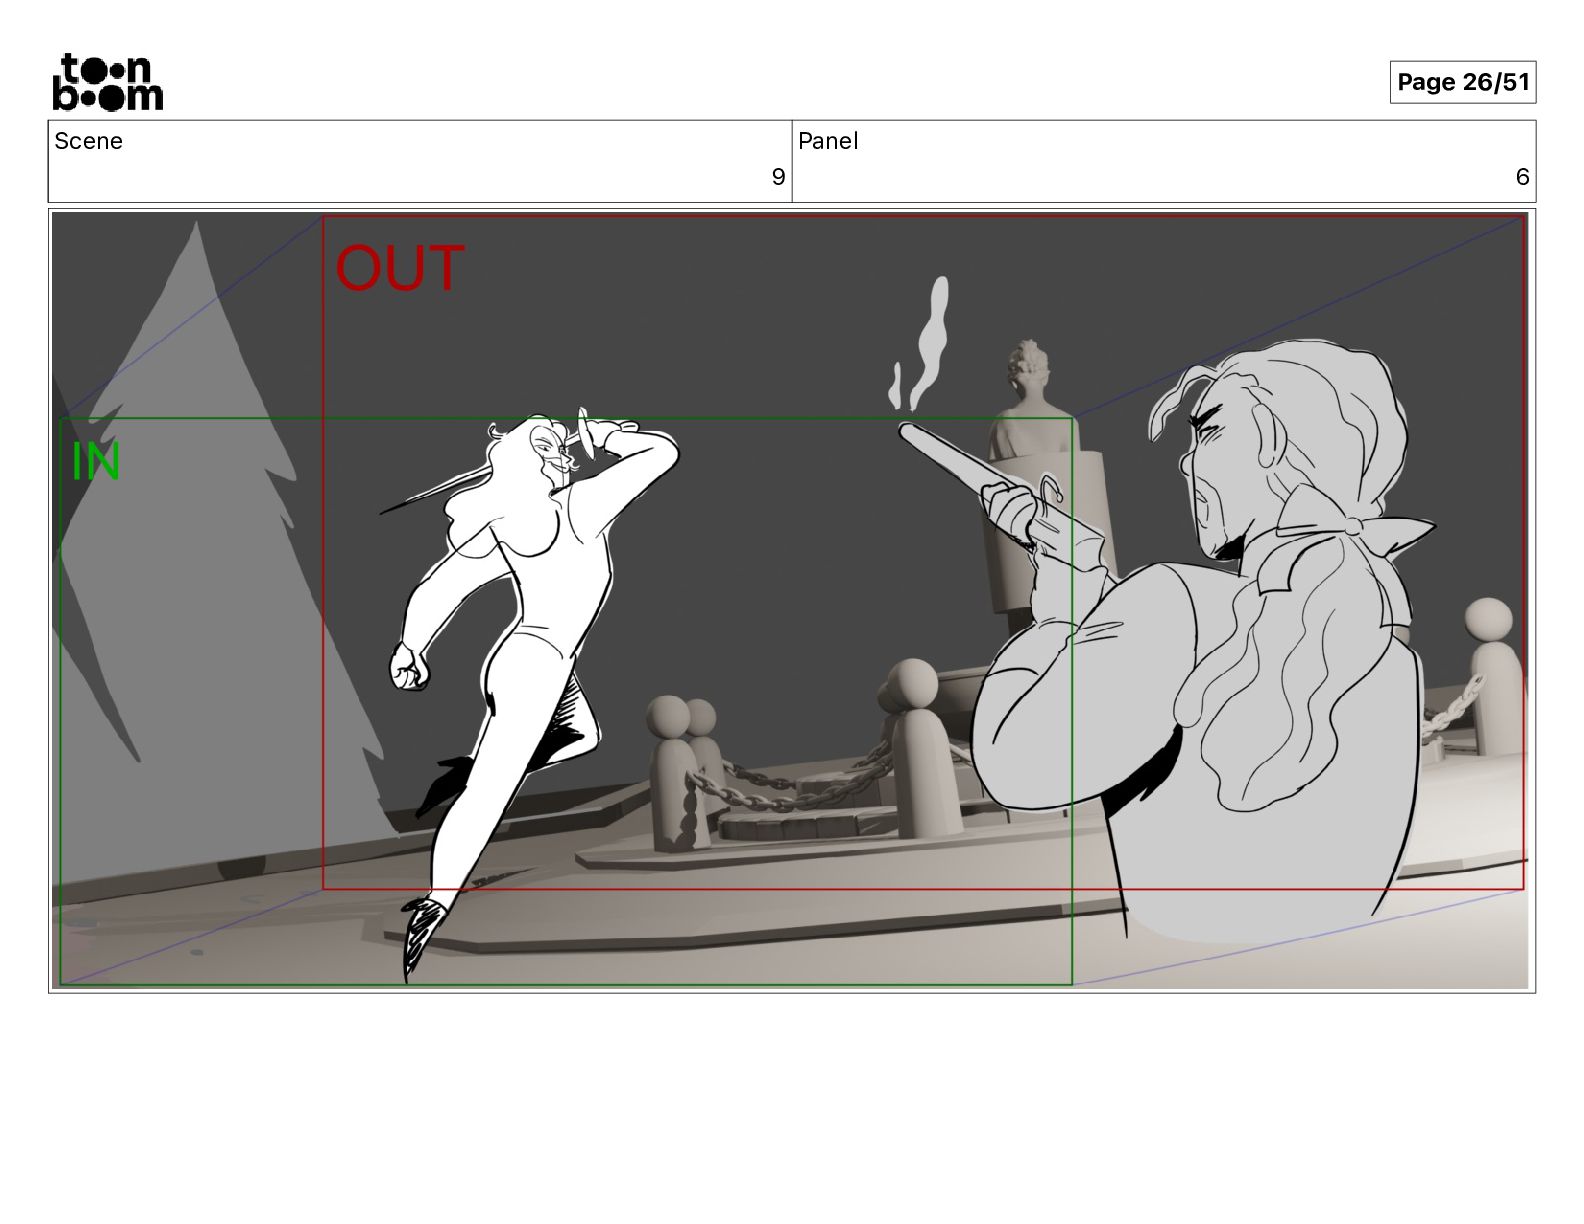This screenshot has height=1224, width=1584.
Task: Click the green IN camera label
Action: click(x=96, y=461)
